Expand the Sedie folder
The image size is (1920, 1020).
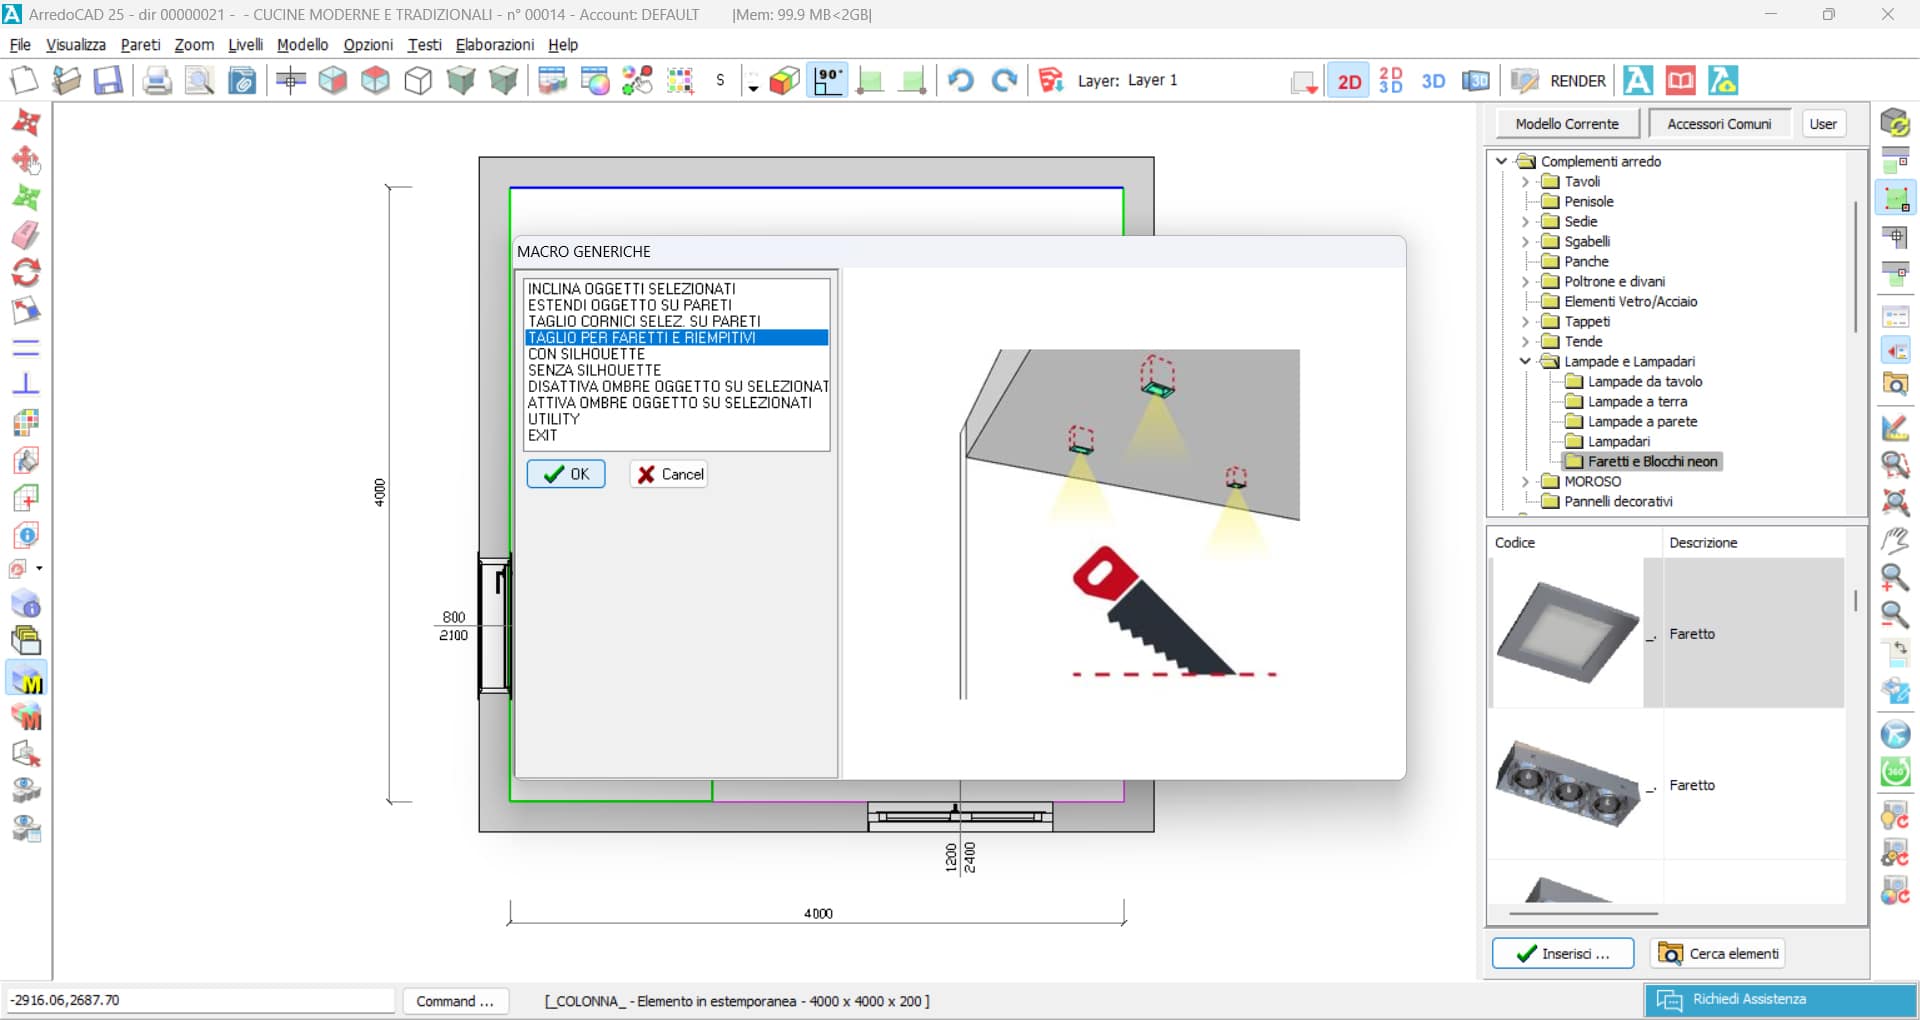(1525, 222)
